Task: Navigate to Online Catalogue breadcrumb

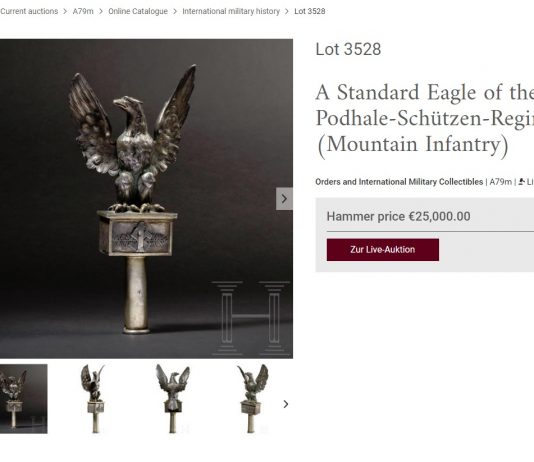Action: pos(138,11)
